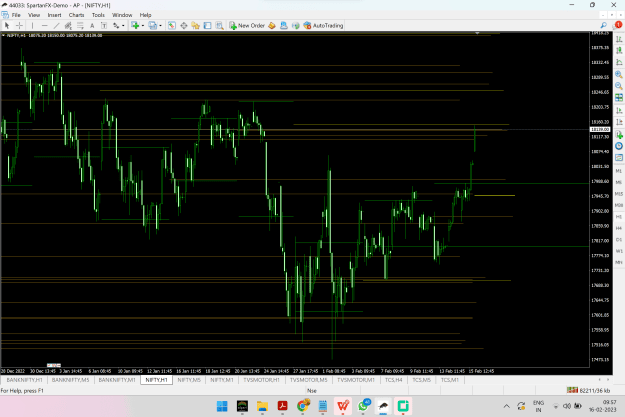Show hidden system tray icons
The image size is (625, 417).
coord(507,406)
